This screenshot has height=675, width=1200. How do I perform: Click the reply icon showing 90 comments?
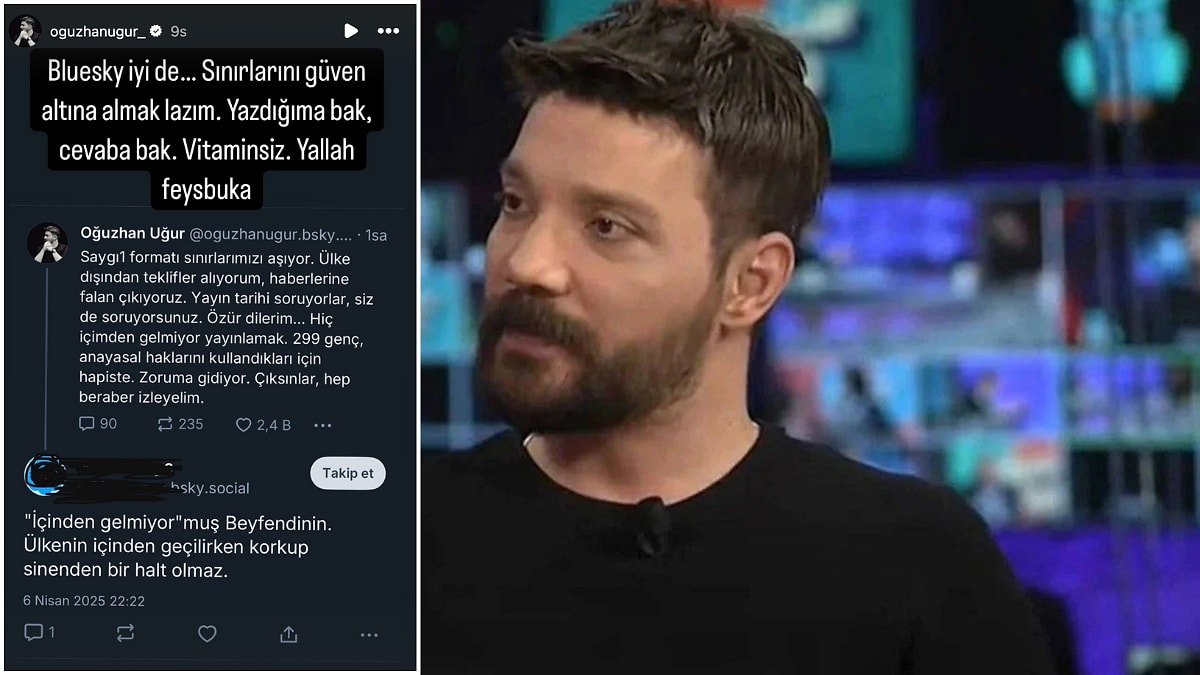(x=87, y=424)
